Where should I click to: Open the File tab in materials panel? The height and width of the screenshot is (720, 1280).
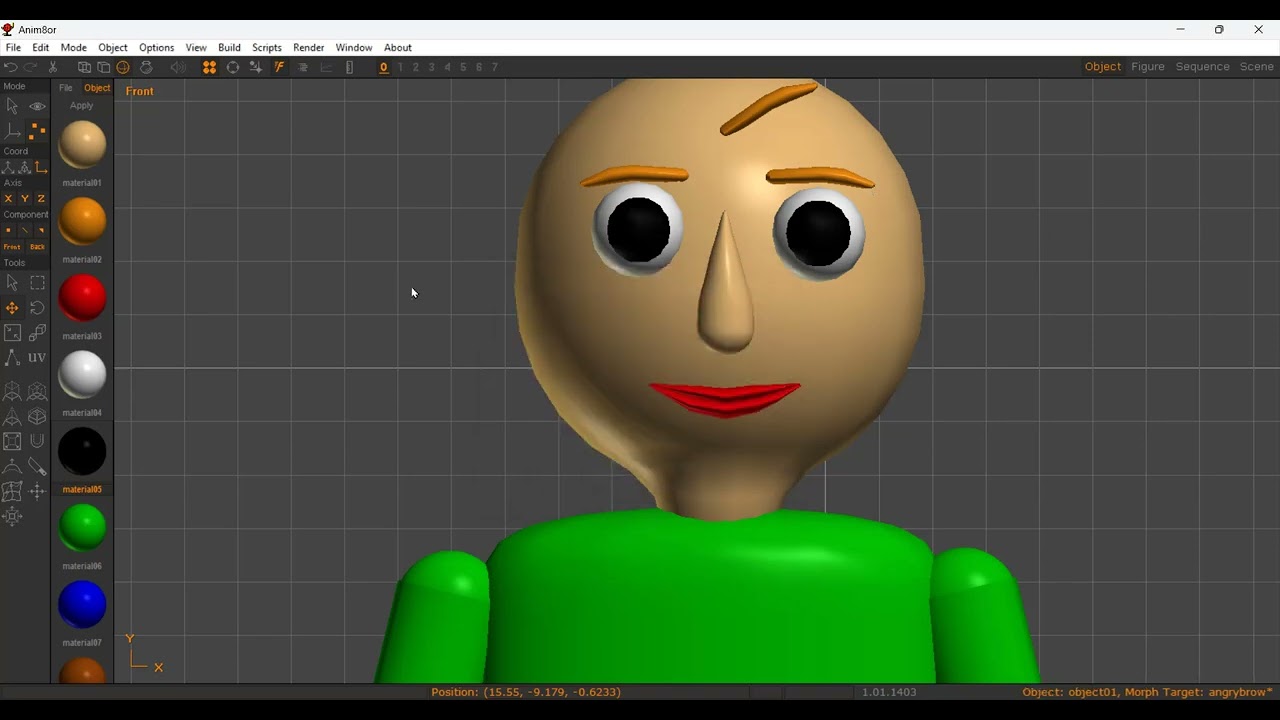66,88
